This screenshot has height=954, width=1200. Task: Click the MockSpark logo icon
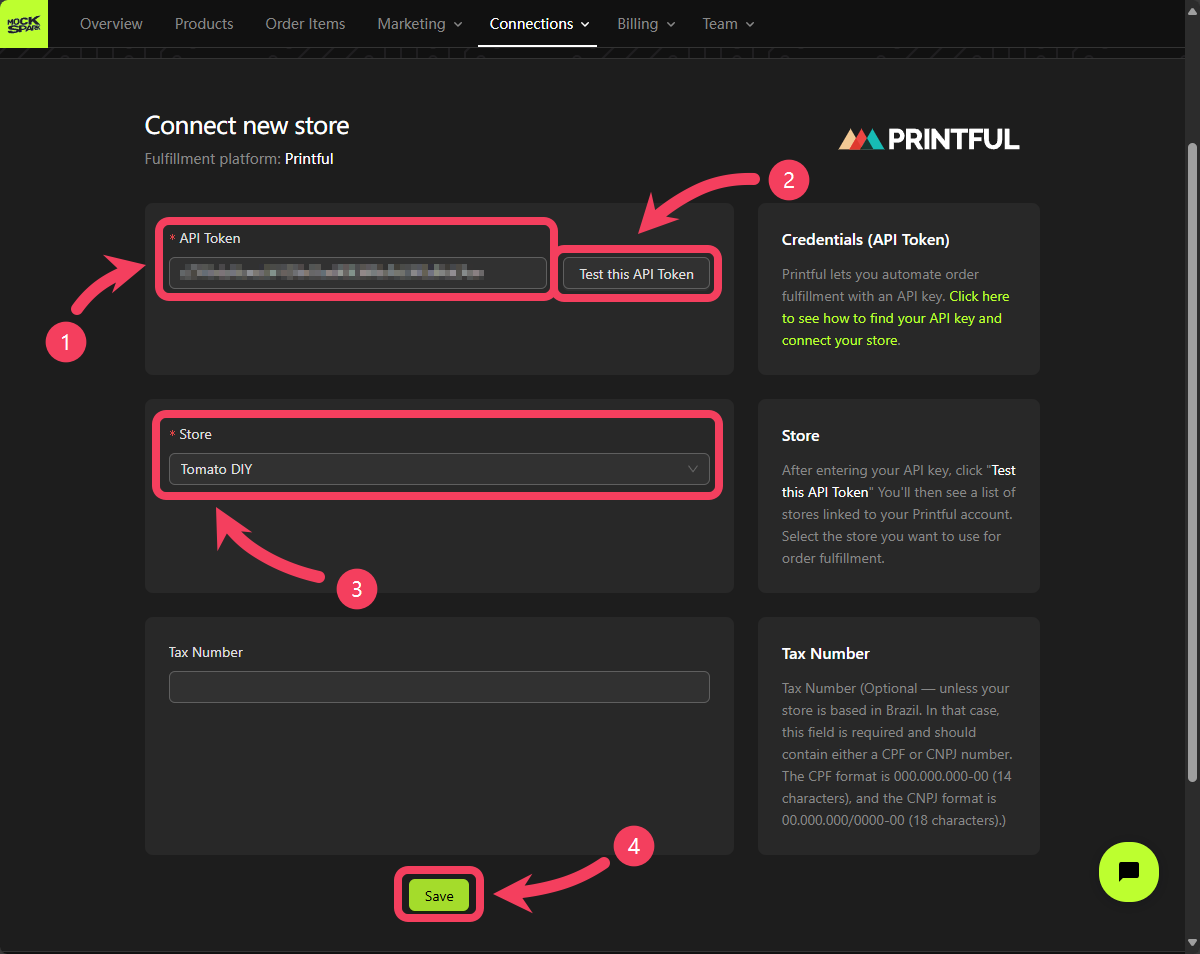tap(24, 24)
